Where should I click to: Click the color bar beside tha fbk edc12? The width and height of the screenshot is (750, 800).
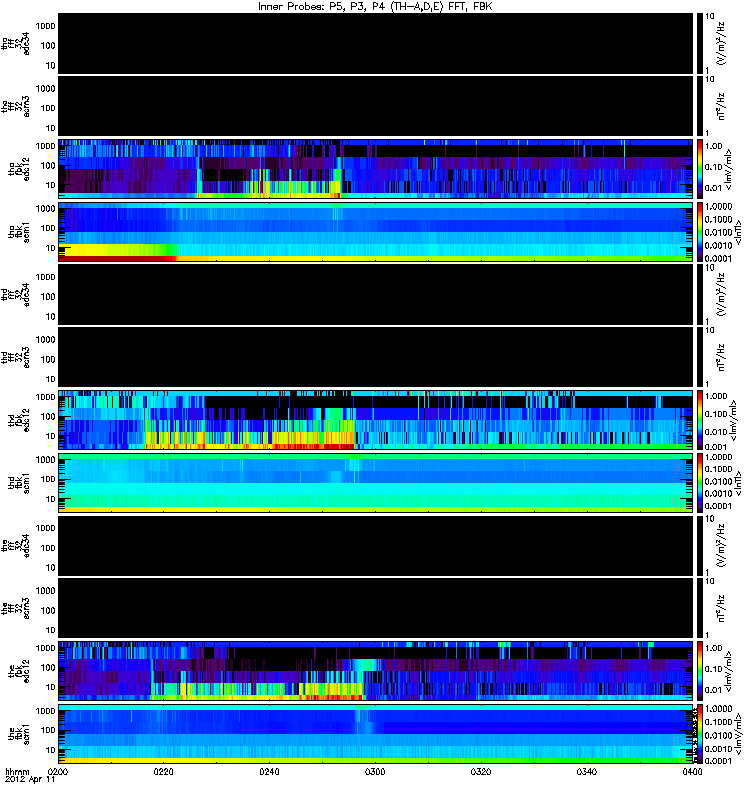pyautogui.click(x=699, y=169)
